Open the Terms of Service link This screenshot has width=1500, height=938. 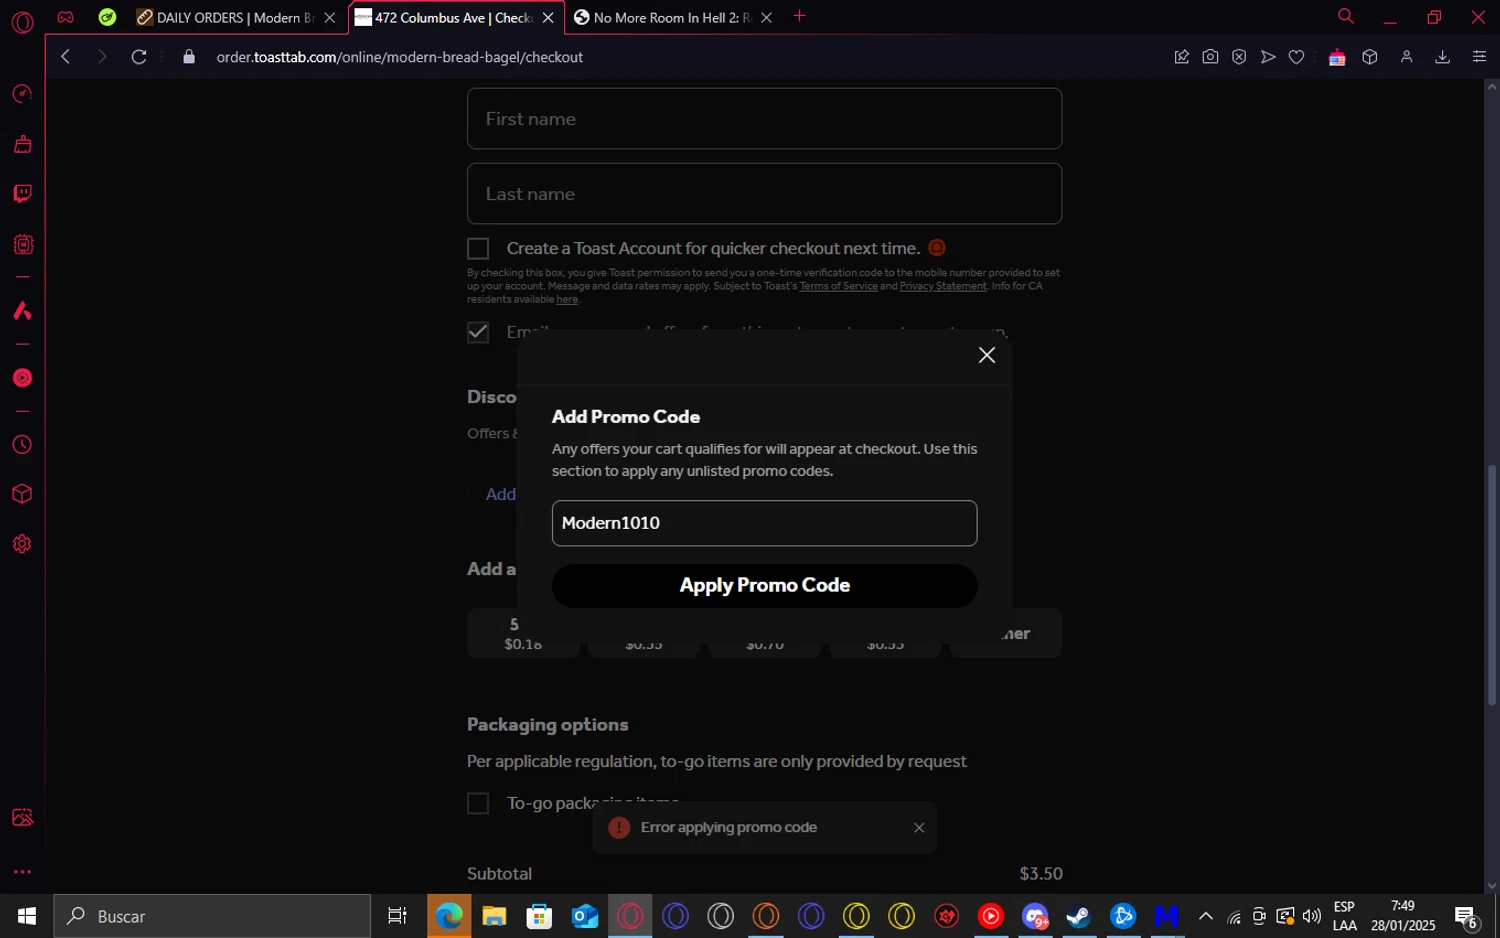(x=838, y=286)
